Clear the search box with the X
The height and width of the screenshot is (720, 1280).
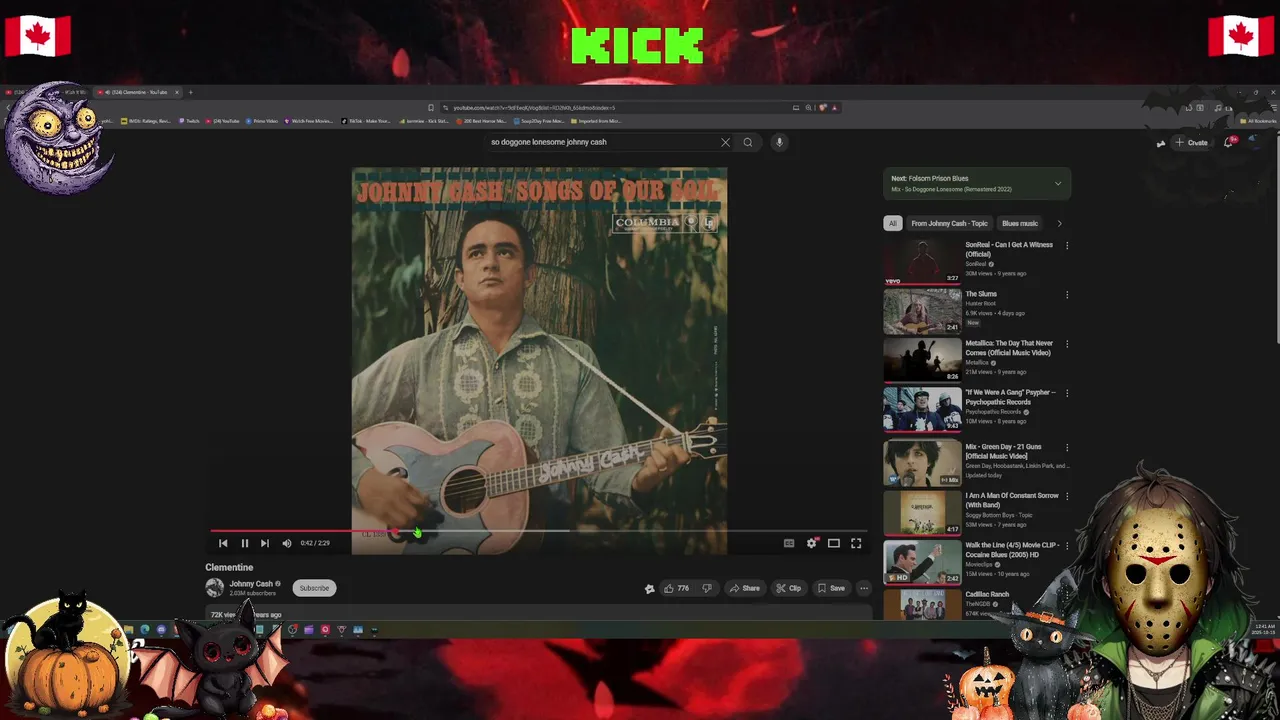(725, 142)
